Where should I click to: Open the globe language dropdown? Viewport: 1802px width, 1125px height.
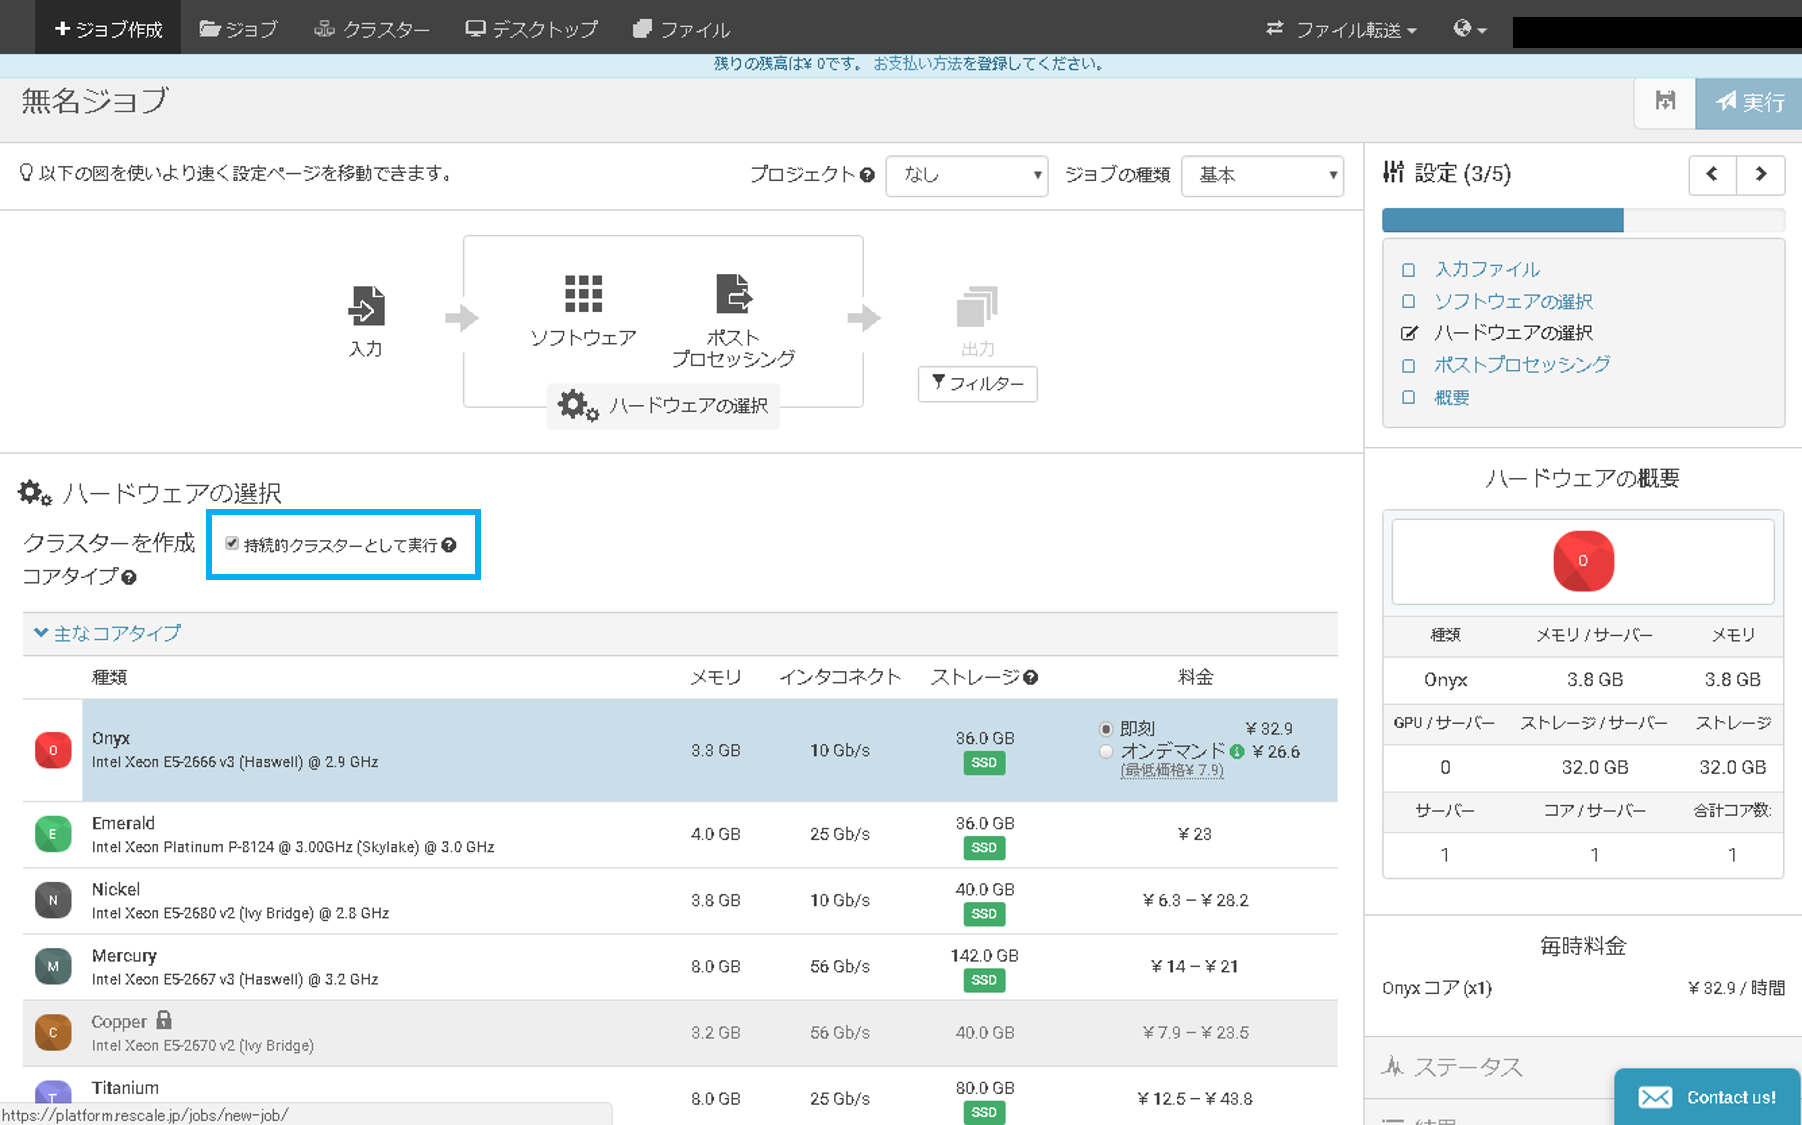1469,29
